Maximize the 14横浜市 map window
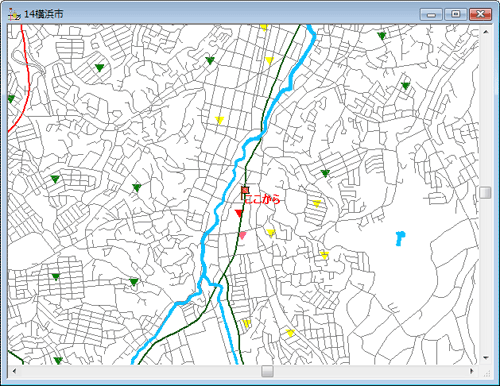The image size is (500, 386). point(456,15)
